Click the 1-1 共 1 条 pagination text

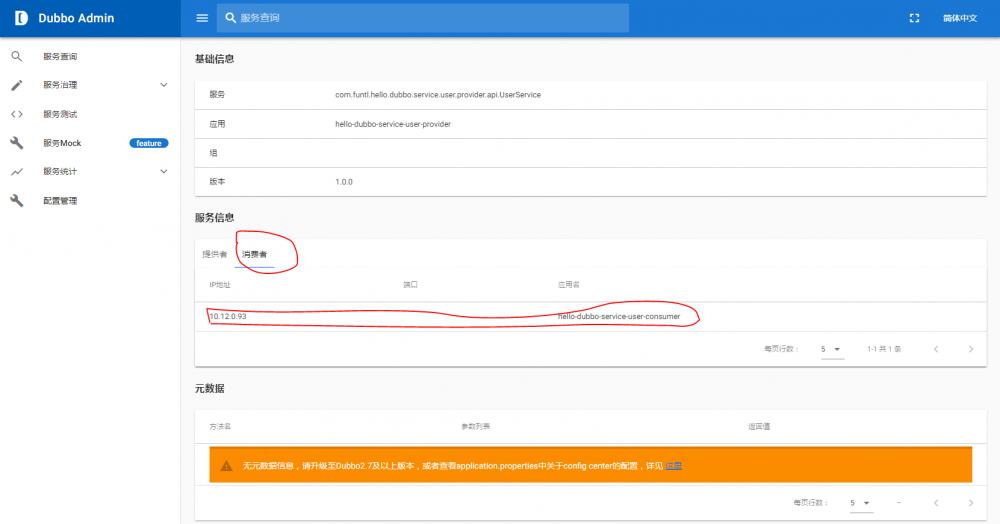(884, 349)
